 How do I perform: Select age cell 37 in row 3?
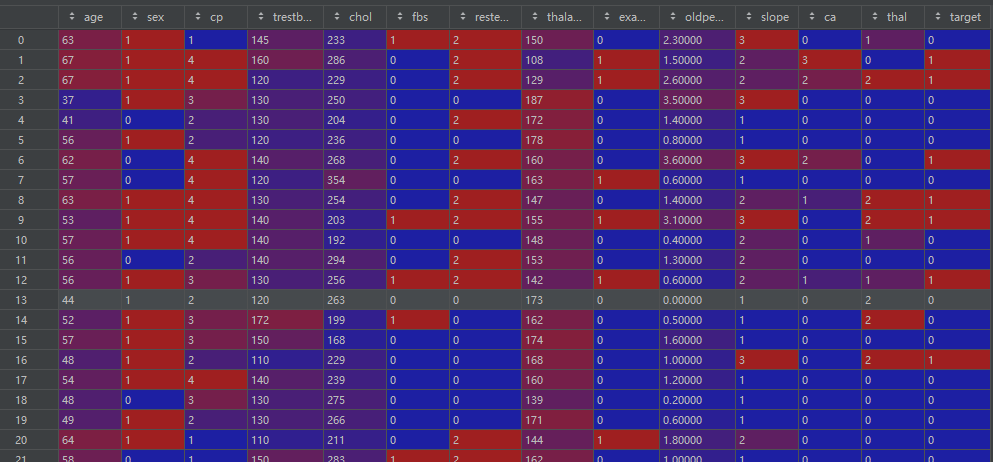(90, 100)
